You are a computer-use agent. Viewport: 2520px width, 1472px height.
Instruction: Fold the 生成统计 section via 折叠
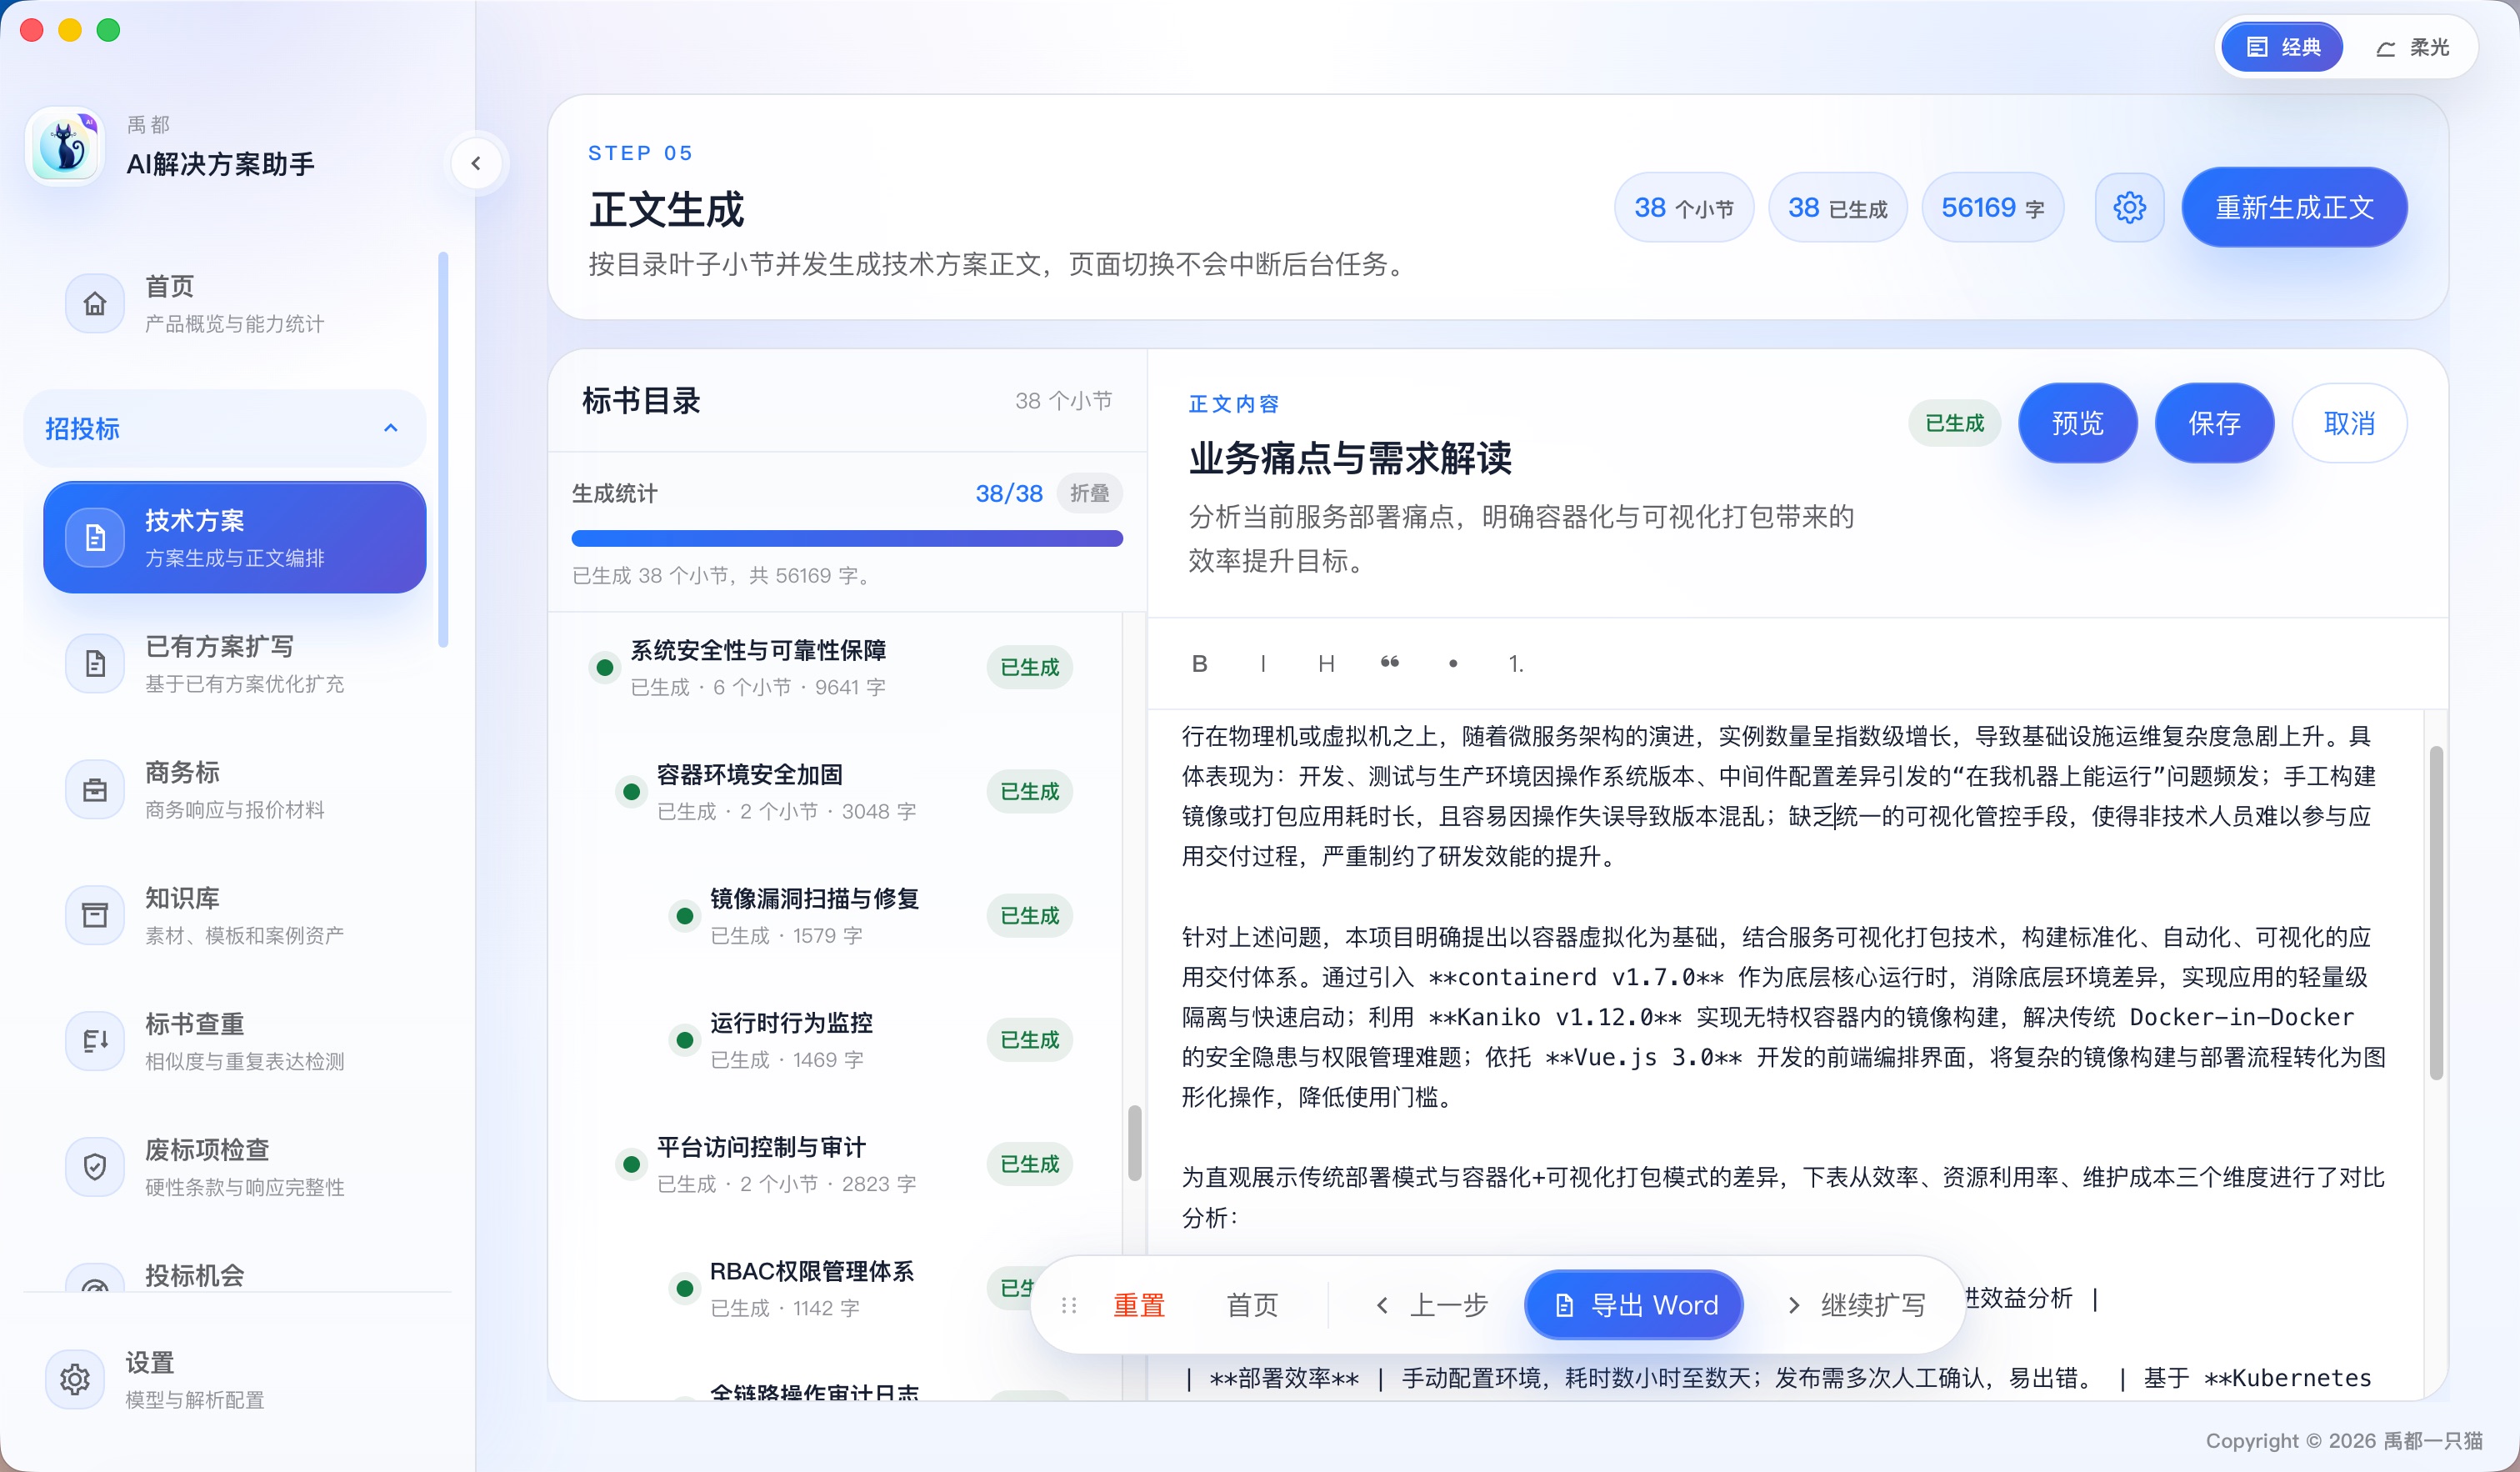tap(1089, 493)
